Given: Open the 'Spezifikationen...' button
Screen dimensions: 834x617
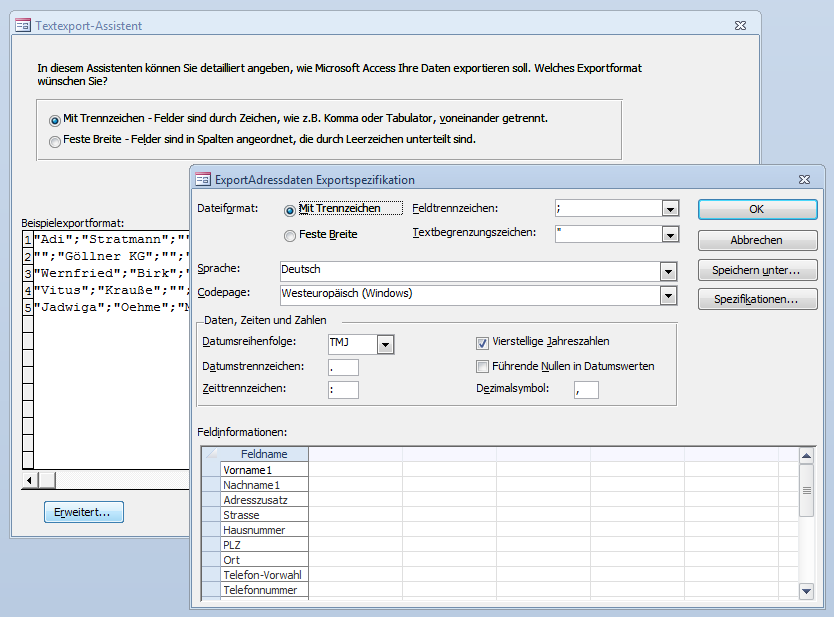Looking at the screenshot, I should (756, 299).
